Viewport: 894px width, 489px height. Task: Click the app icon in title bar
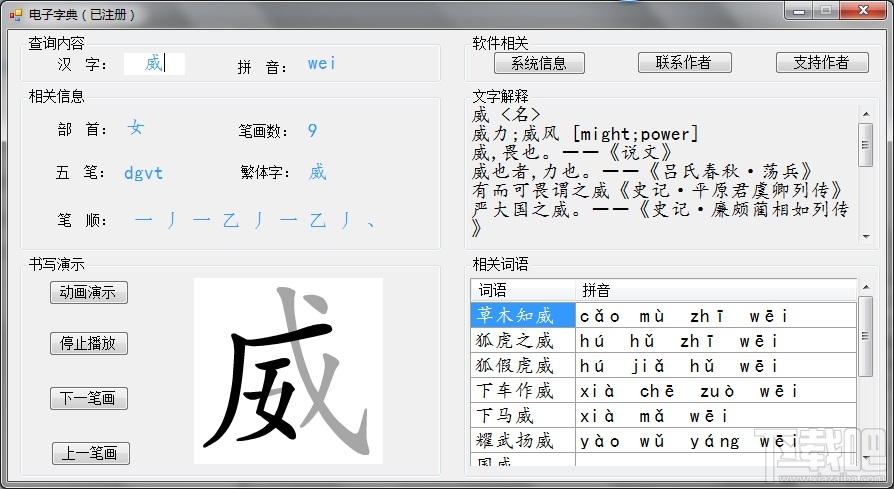(15, 14)
